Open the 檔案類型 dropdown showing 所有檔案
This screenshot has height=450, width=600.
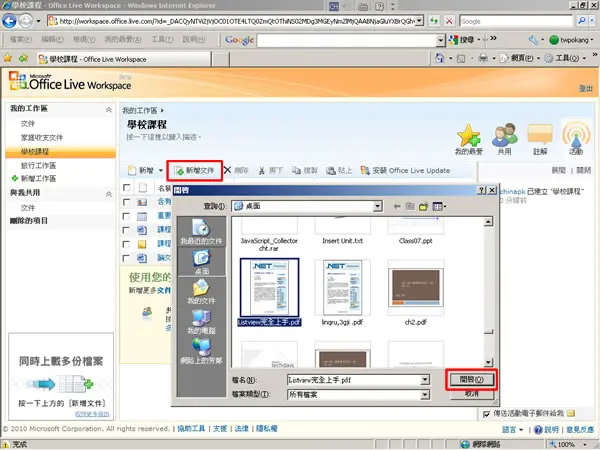click(x=425, y=395)
